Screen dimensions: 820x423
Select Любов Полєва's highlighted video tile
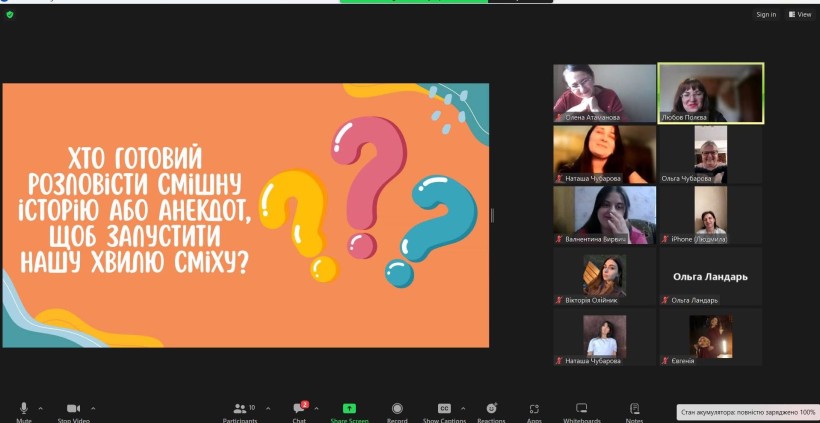click(711, 93)
